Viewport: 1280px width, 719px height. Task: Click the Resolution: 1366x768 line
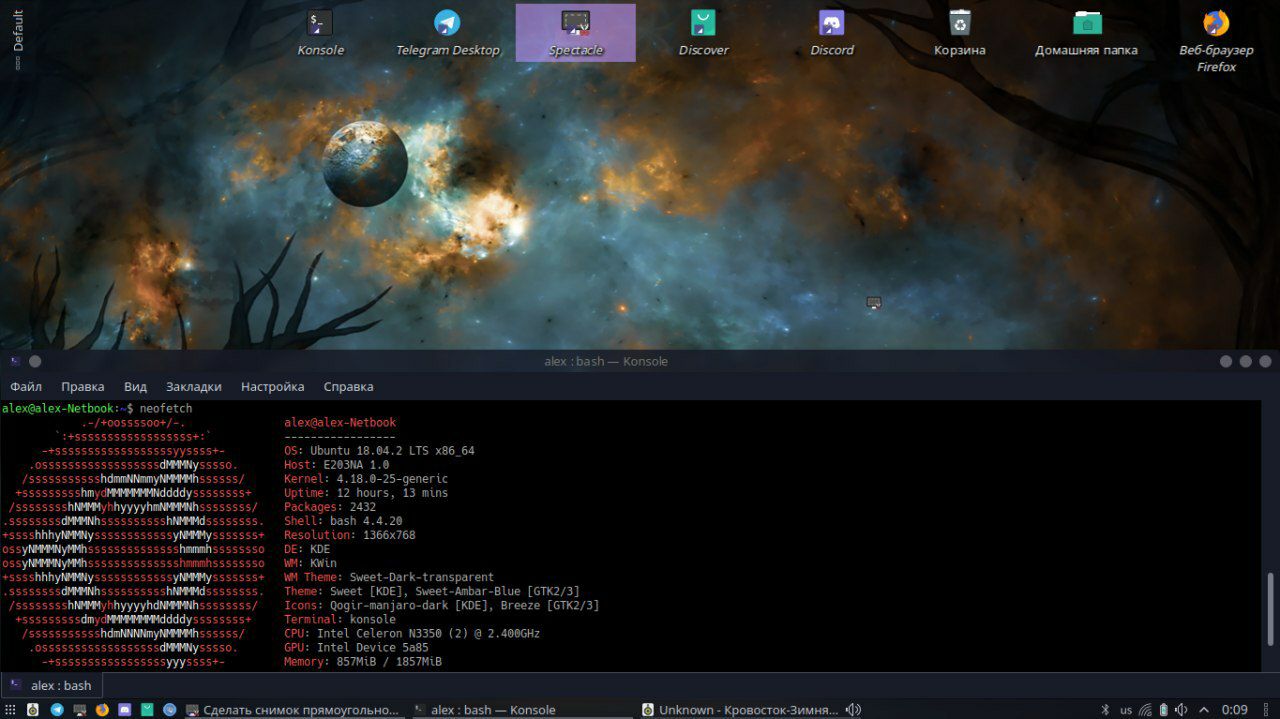click(349, 535)
